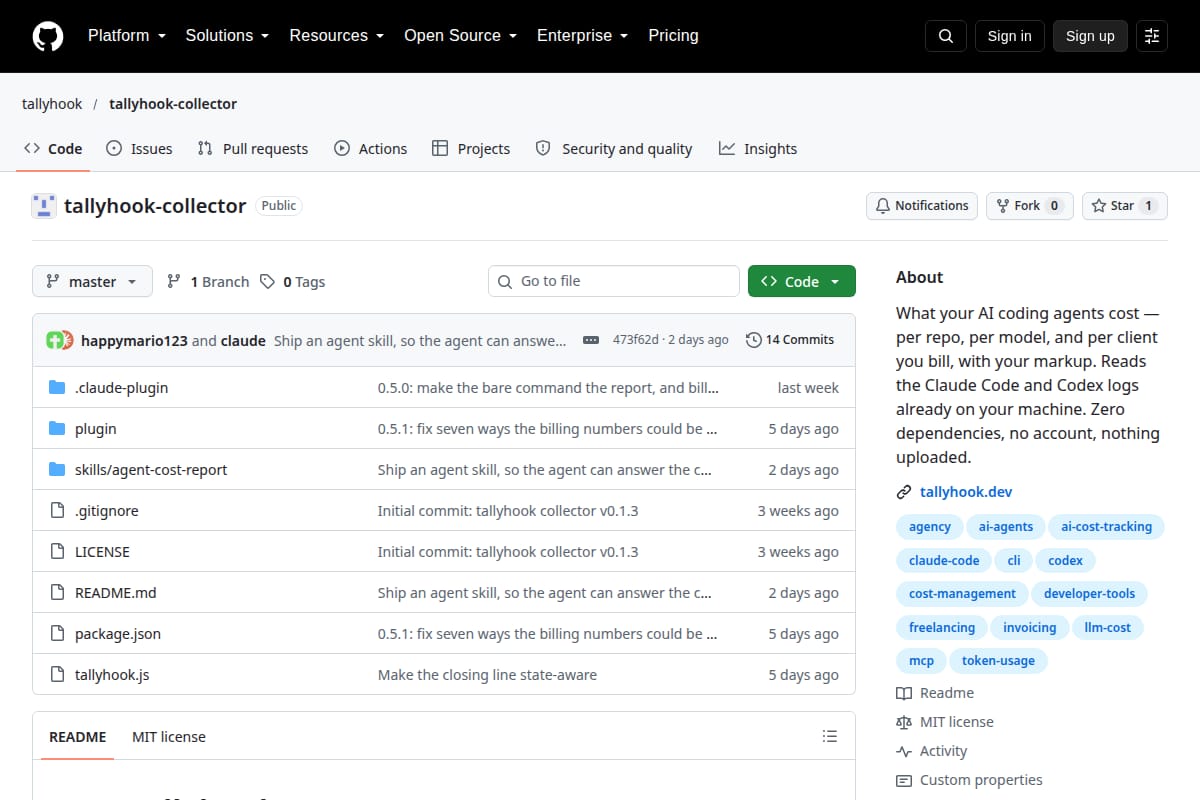Screen dimensions: 1200x800
Task: Open the claude-code topic tag
Action: [x=944, y=560]
